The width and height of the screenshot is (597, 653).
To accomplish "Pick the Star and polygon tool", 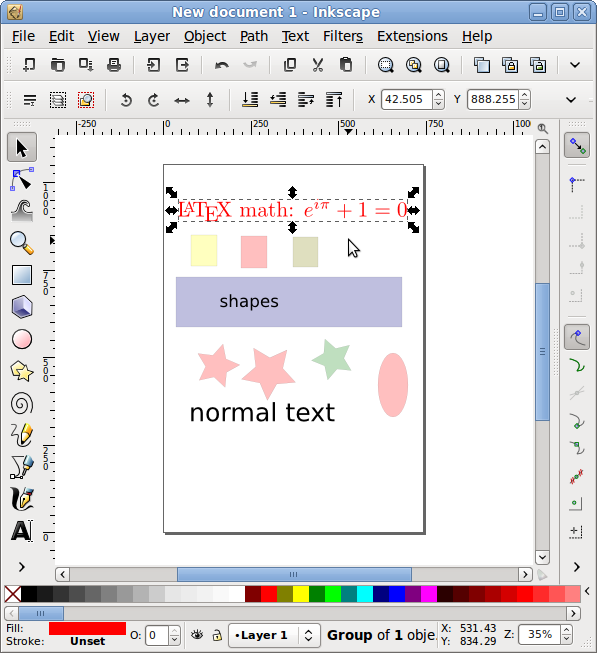I will 22,371.
